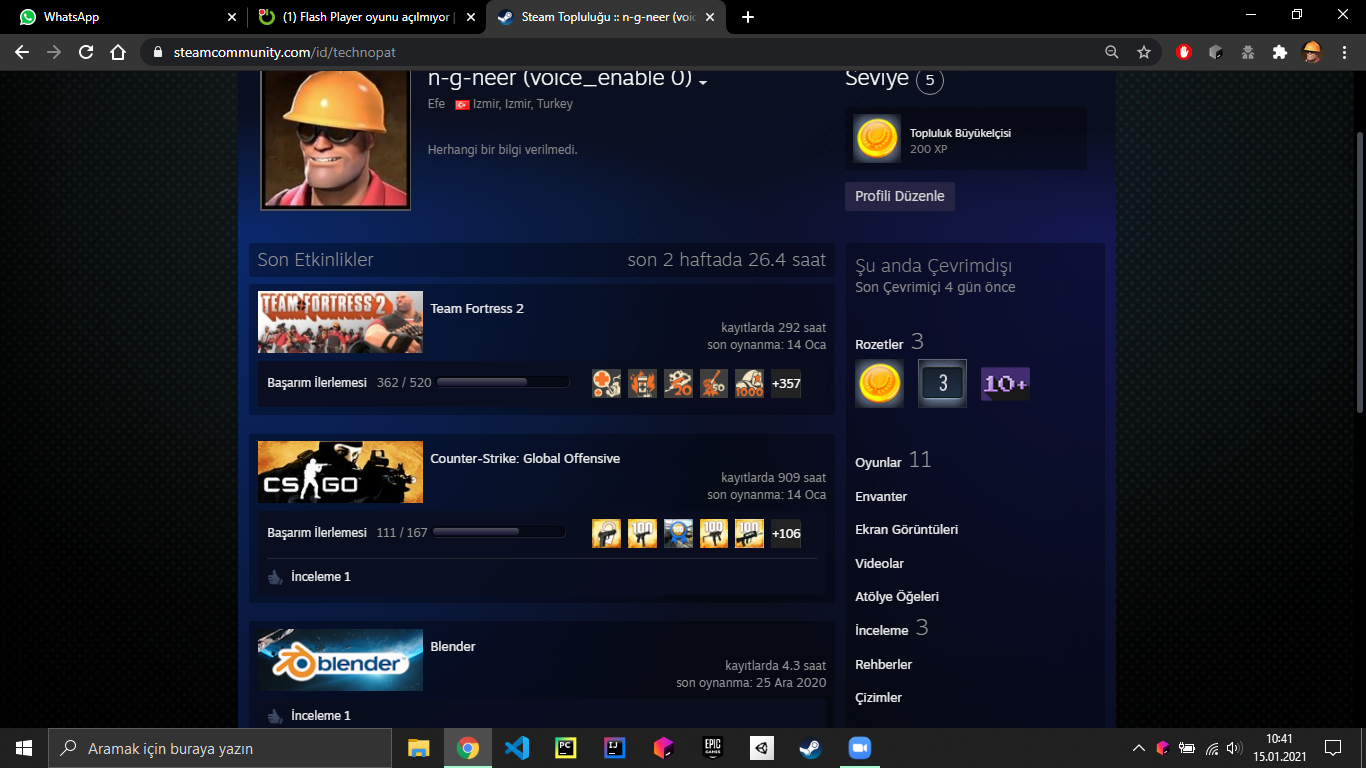Open the Extensions puzzle piece menu

click(x=1279, y=52)
